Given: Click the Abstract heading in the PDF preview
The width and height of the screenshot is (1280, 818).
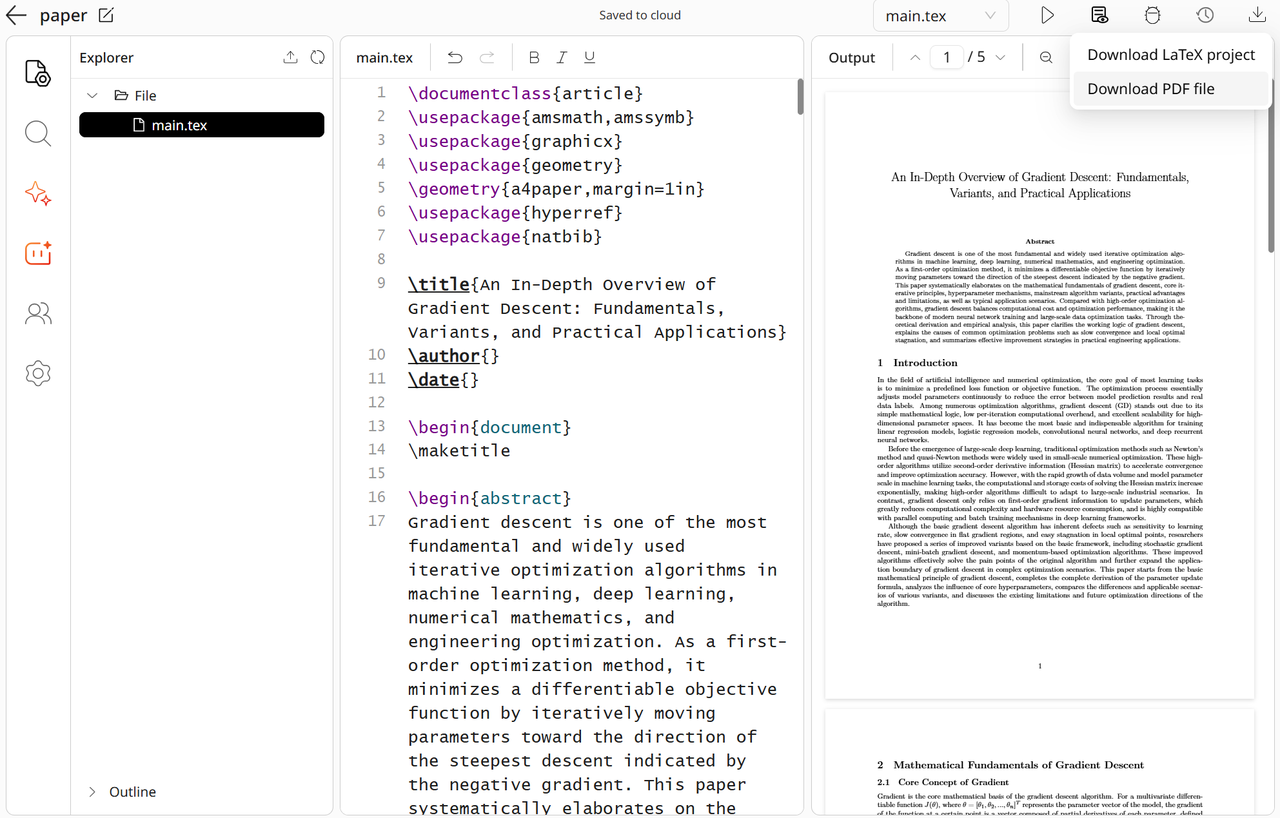Looking at the screenshot, I should [1040, 241].
